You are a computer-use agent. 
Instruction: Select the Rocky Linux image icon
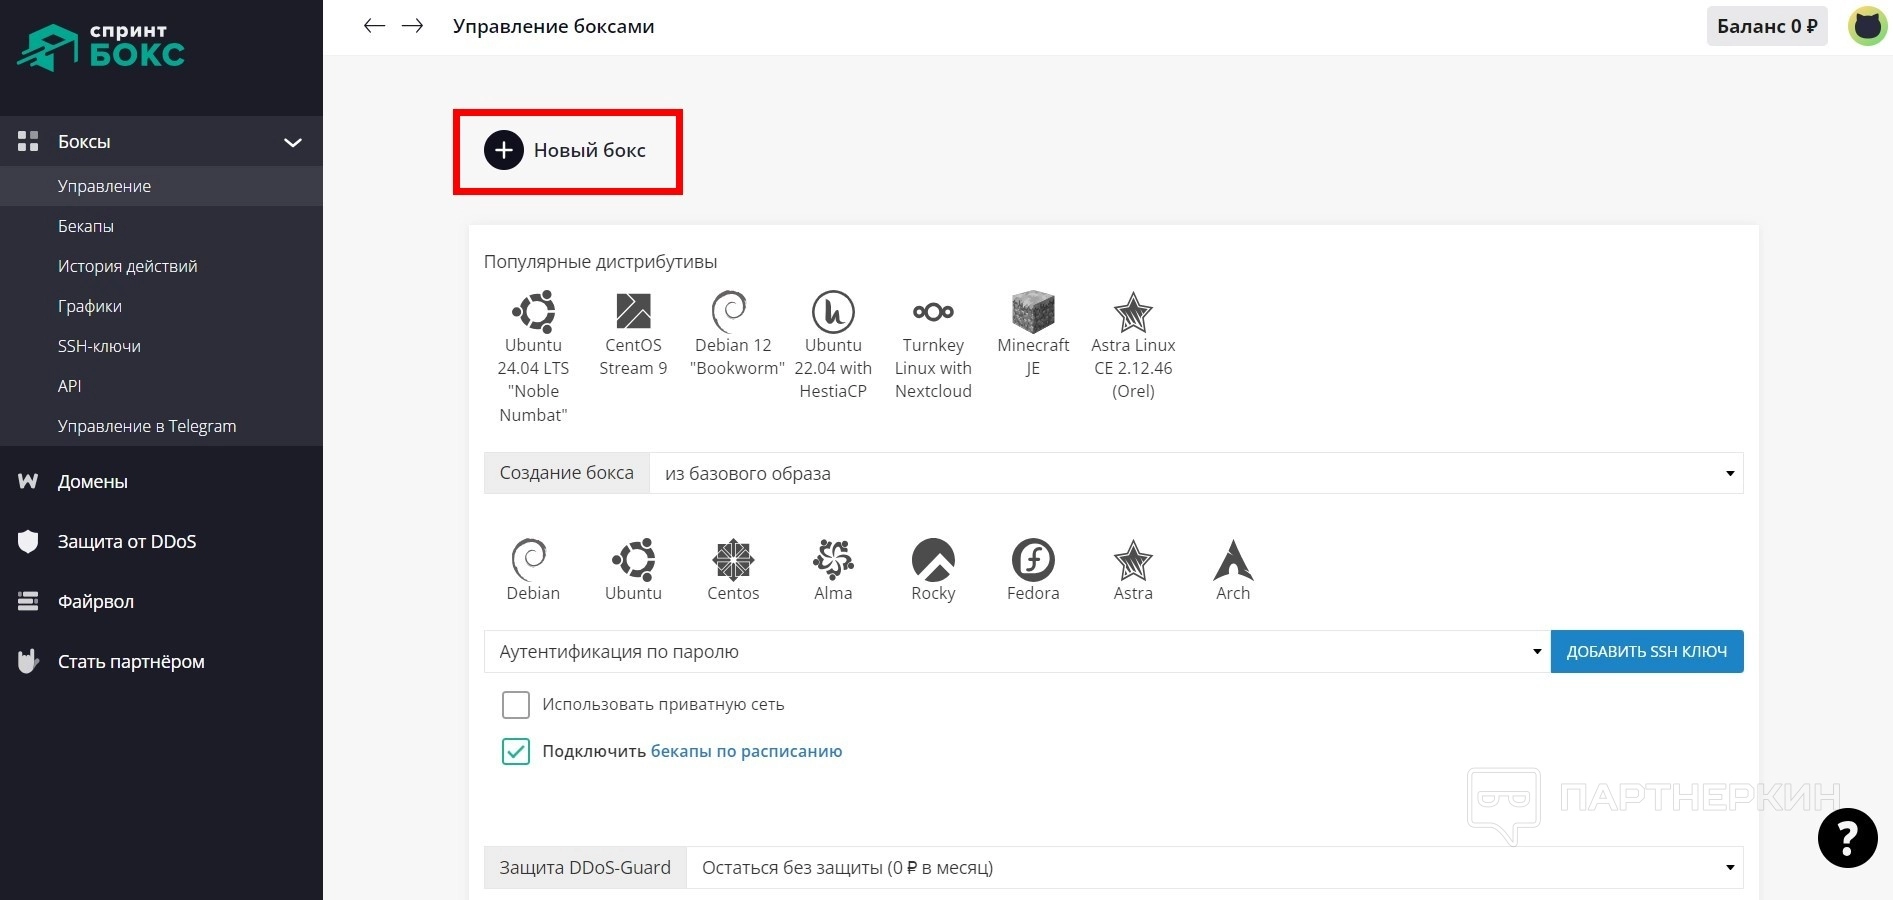click(x=933, y=560)
